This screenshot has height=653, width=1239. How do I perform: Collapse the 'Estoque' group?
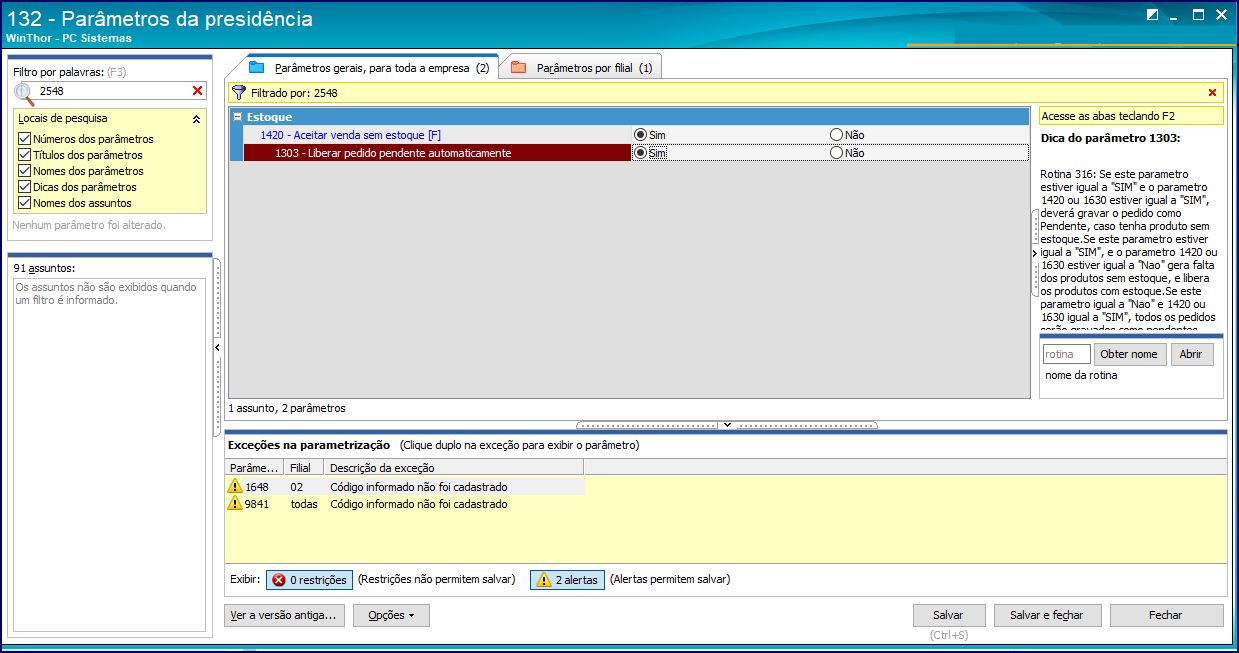point(238,117)
